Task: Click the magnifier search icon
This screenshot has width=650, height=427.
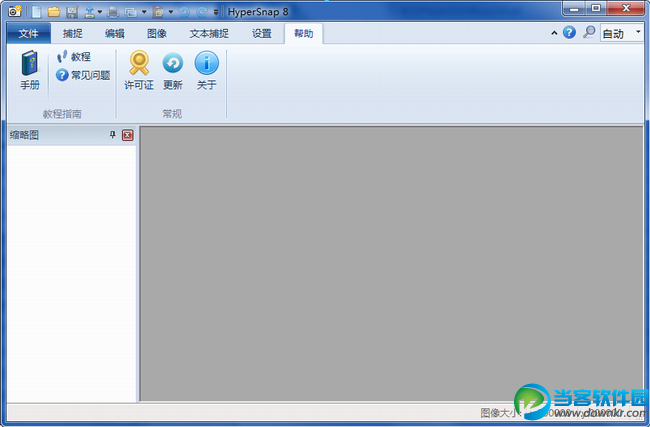Action: click(589, 32)
